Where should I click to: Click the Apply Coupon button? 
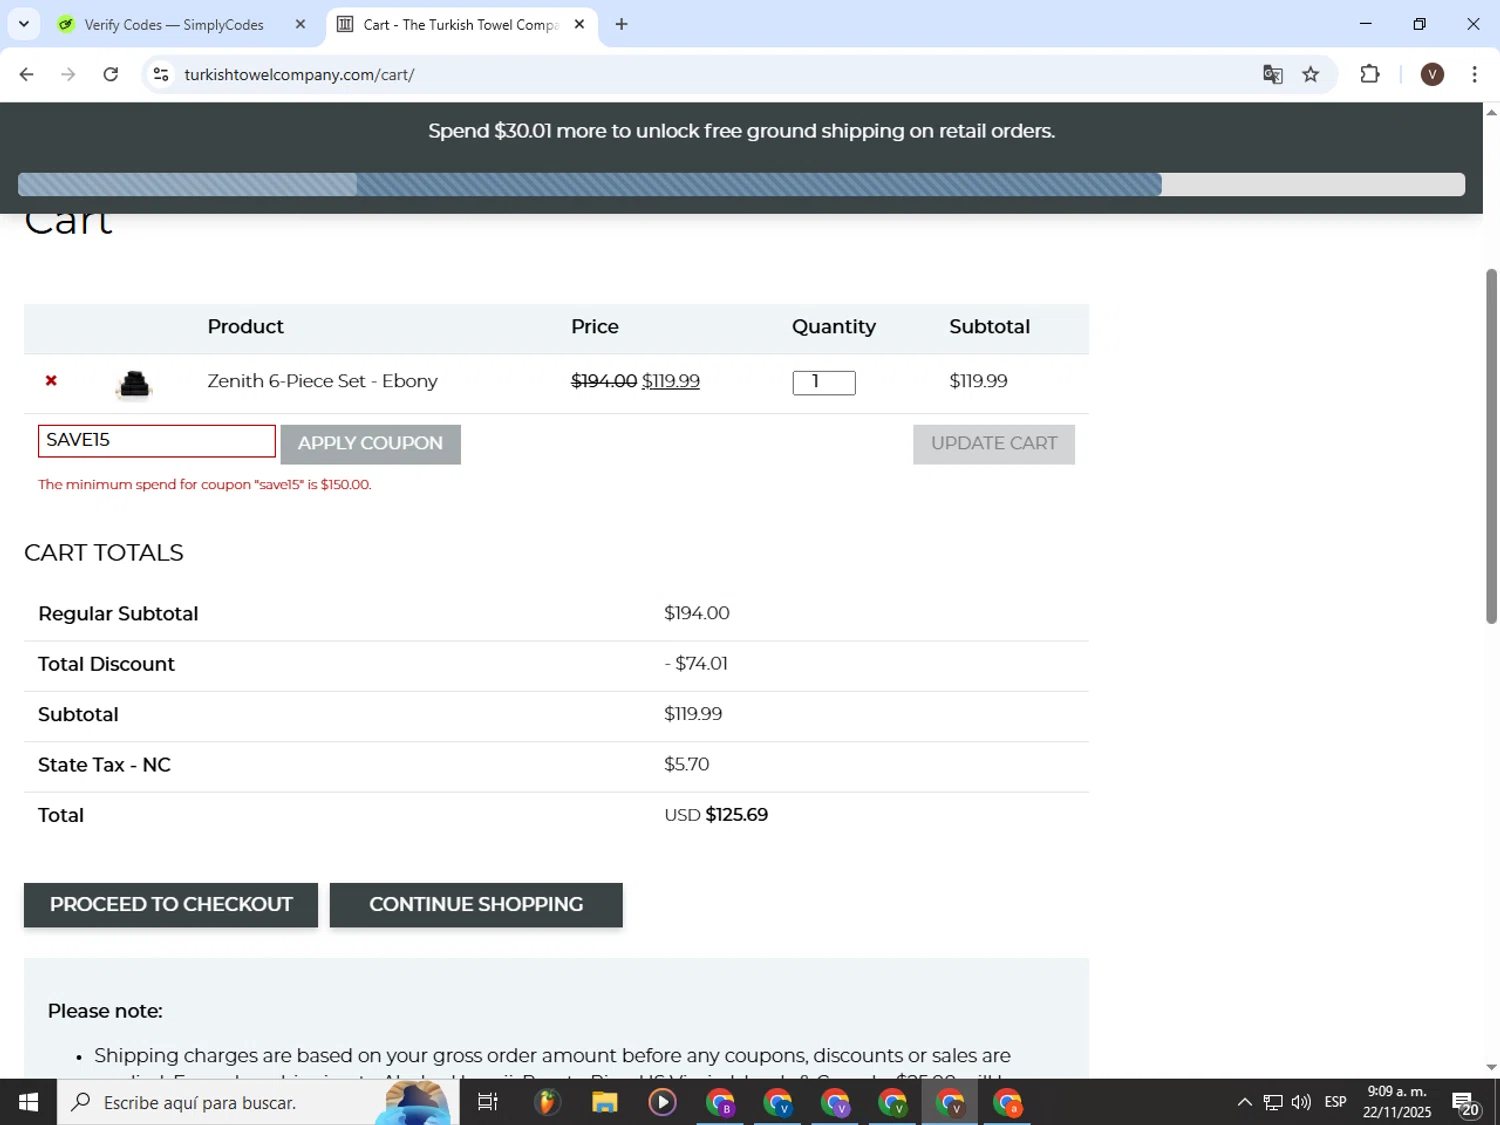point(370,444)
